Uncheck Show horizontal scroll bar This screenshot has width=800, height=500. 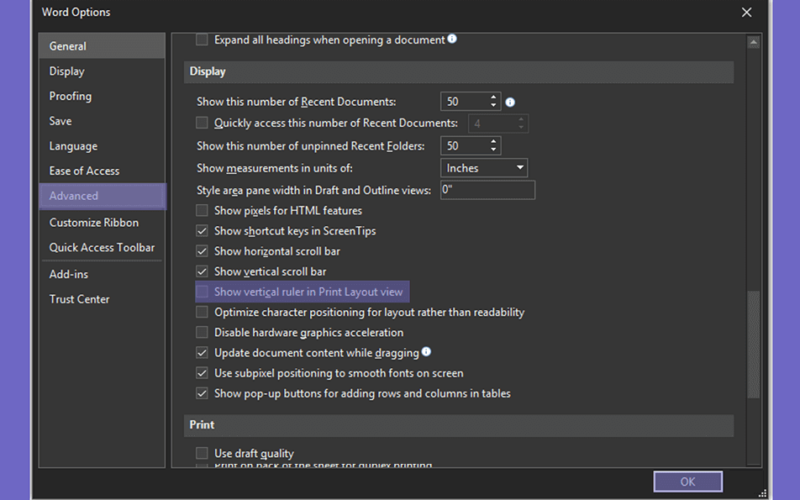(202, 251)
